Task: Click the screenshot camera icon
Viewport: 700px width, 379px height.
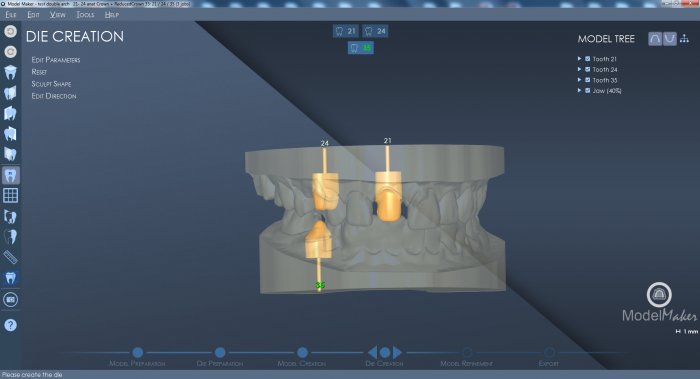Action: [x=10, y=299]
